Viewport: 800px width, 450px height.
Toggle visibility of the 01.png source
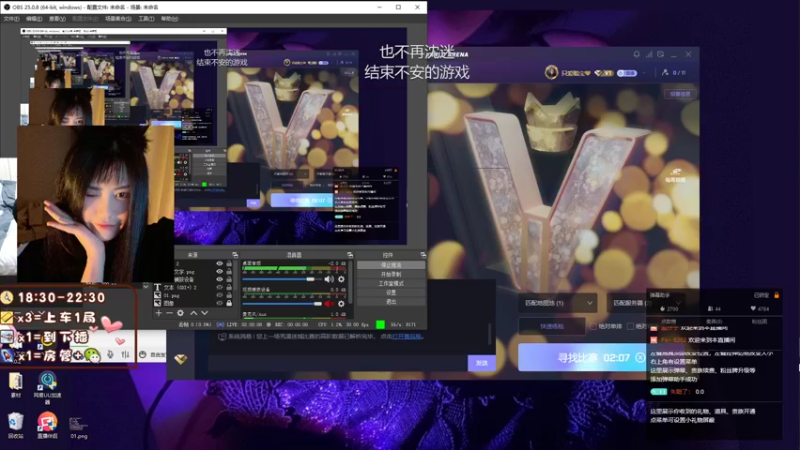click(x=219, y=295)
